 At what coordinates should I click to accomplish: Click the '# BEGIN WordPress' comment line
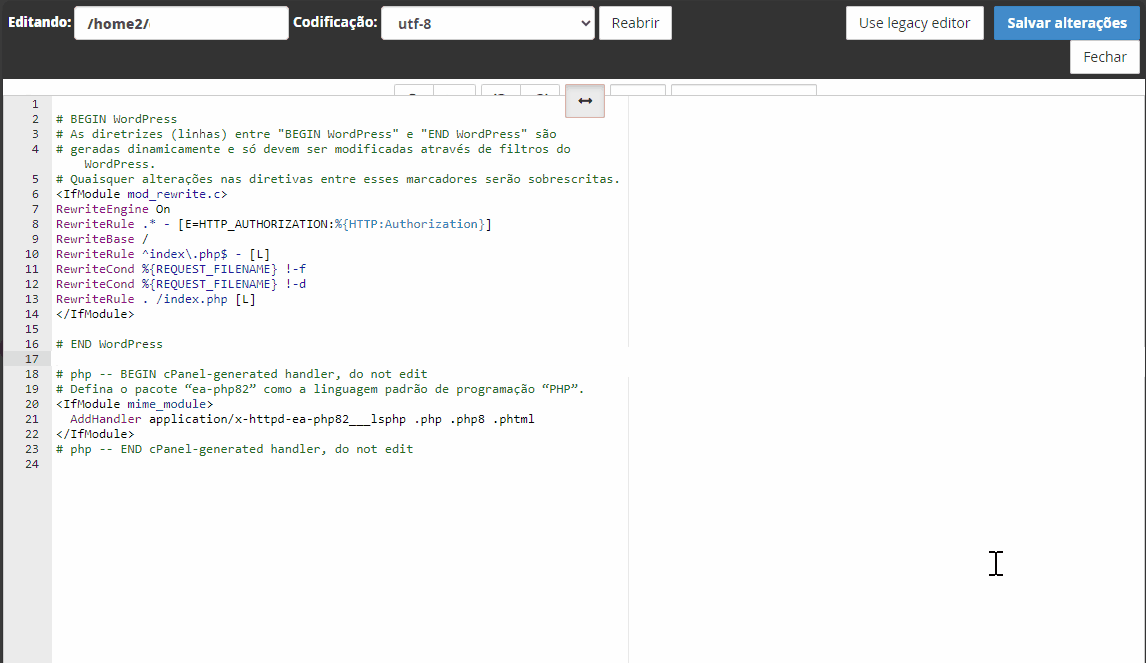tap(116, 119)
